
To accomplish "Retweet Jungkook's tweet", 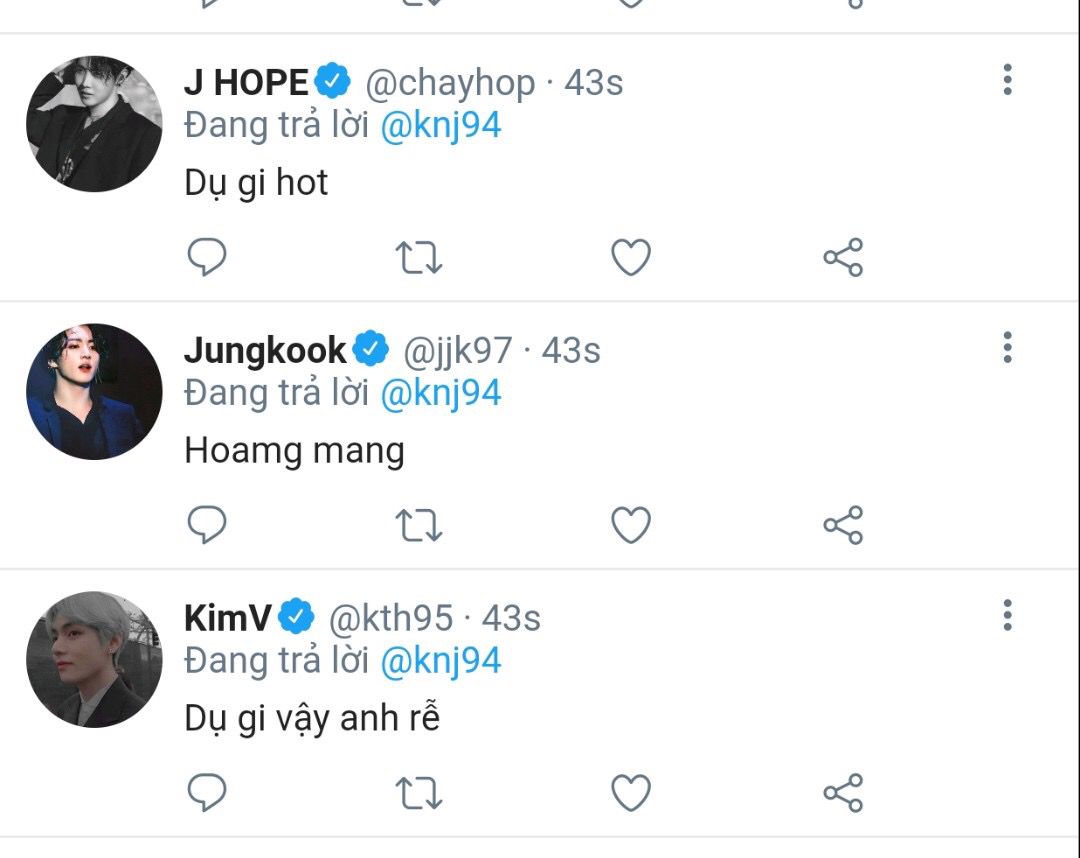I will coord(419,525).
